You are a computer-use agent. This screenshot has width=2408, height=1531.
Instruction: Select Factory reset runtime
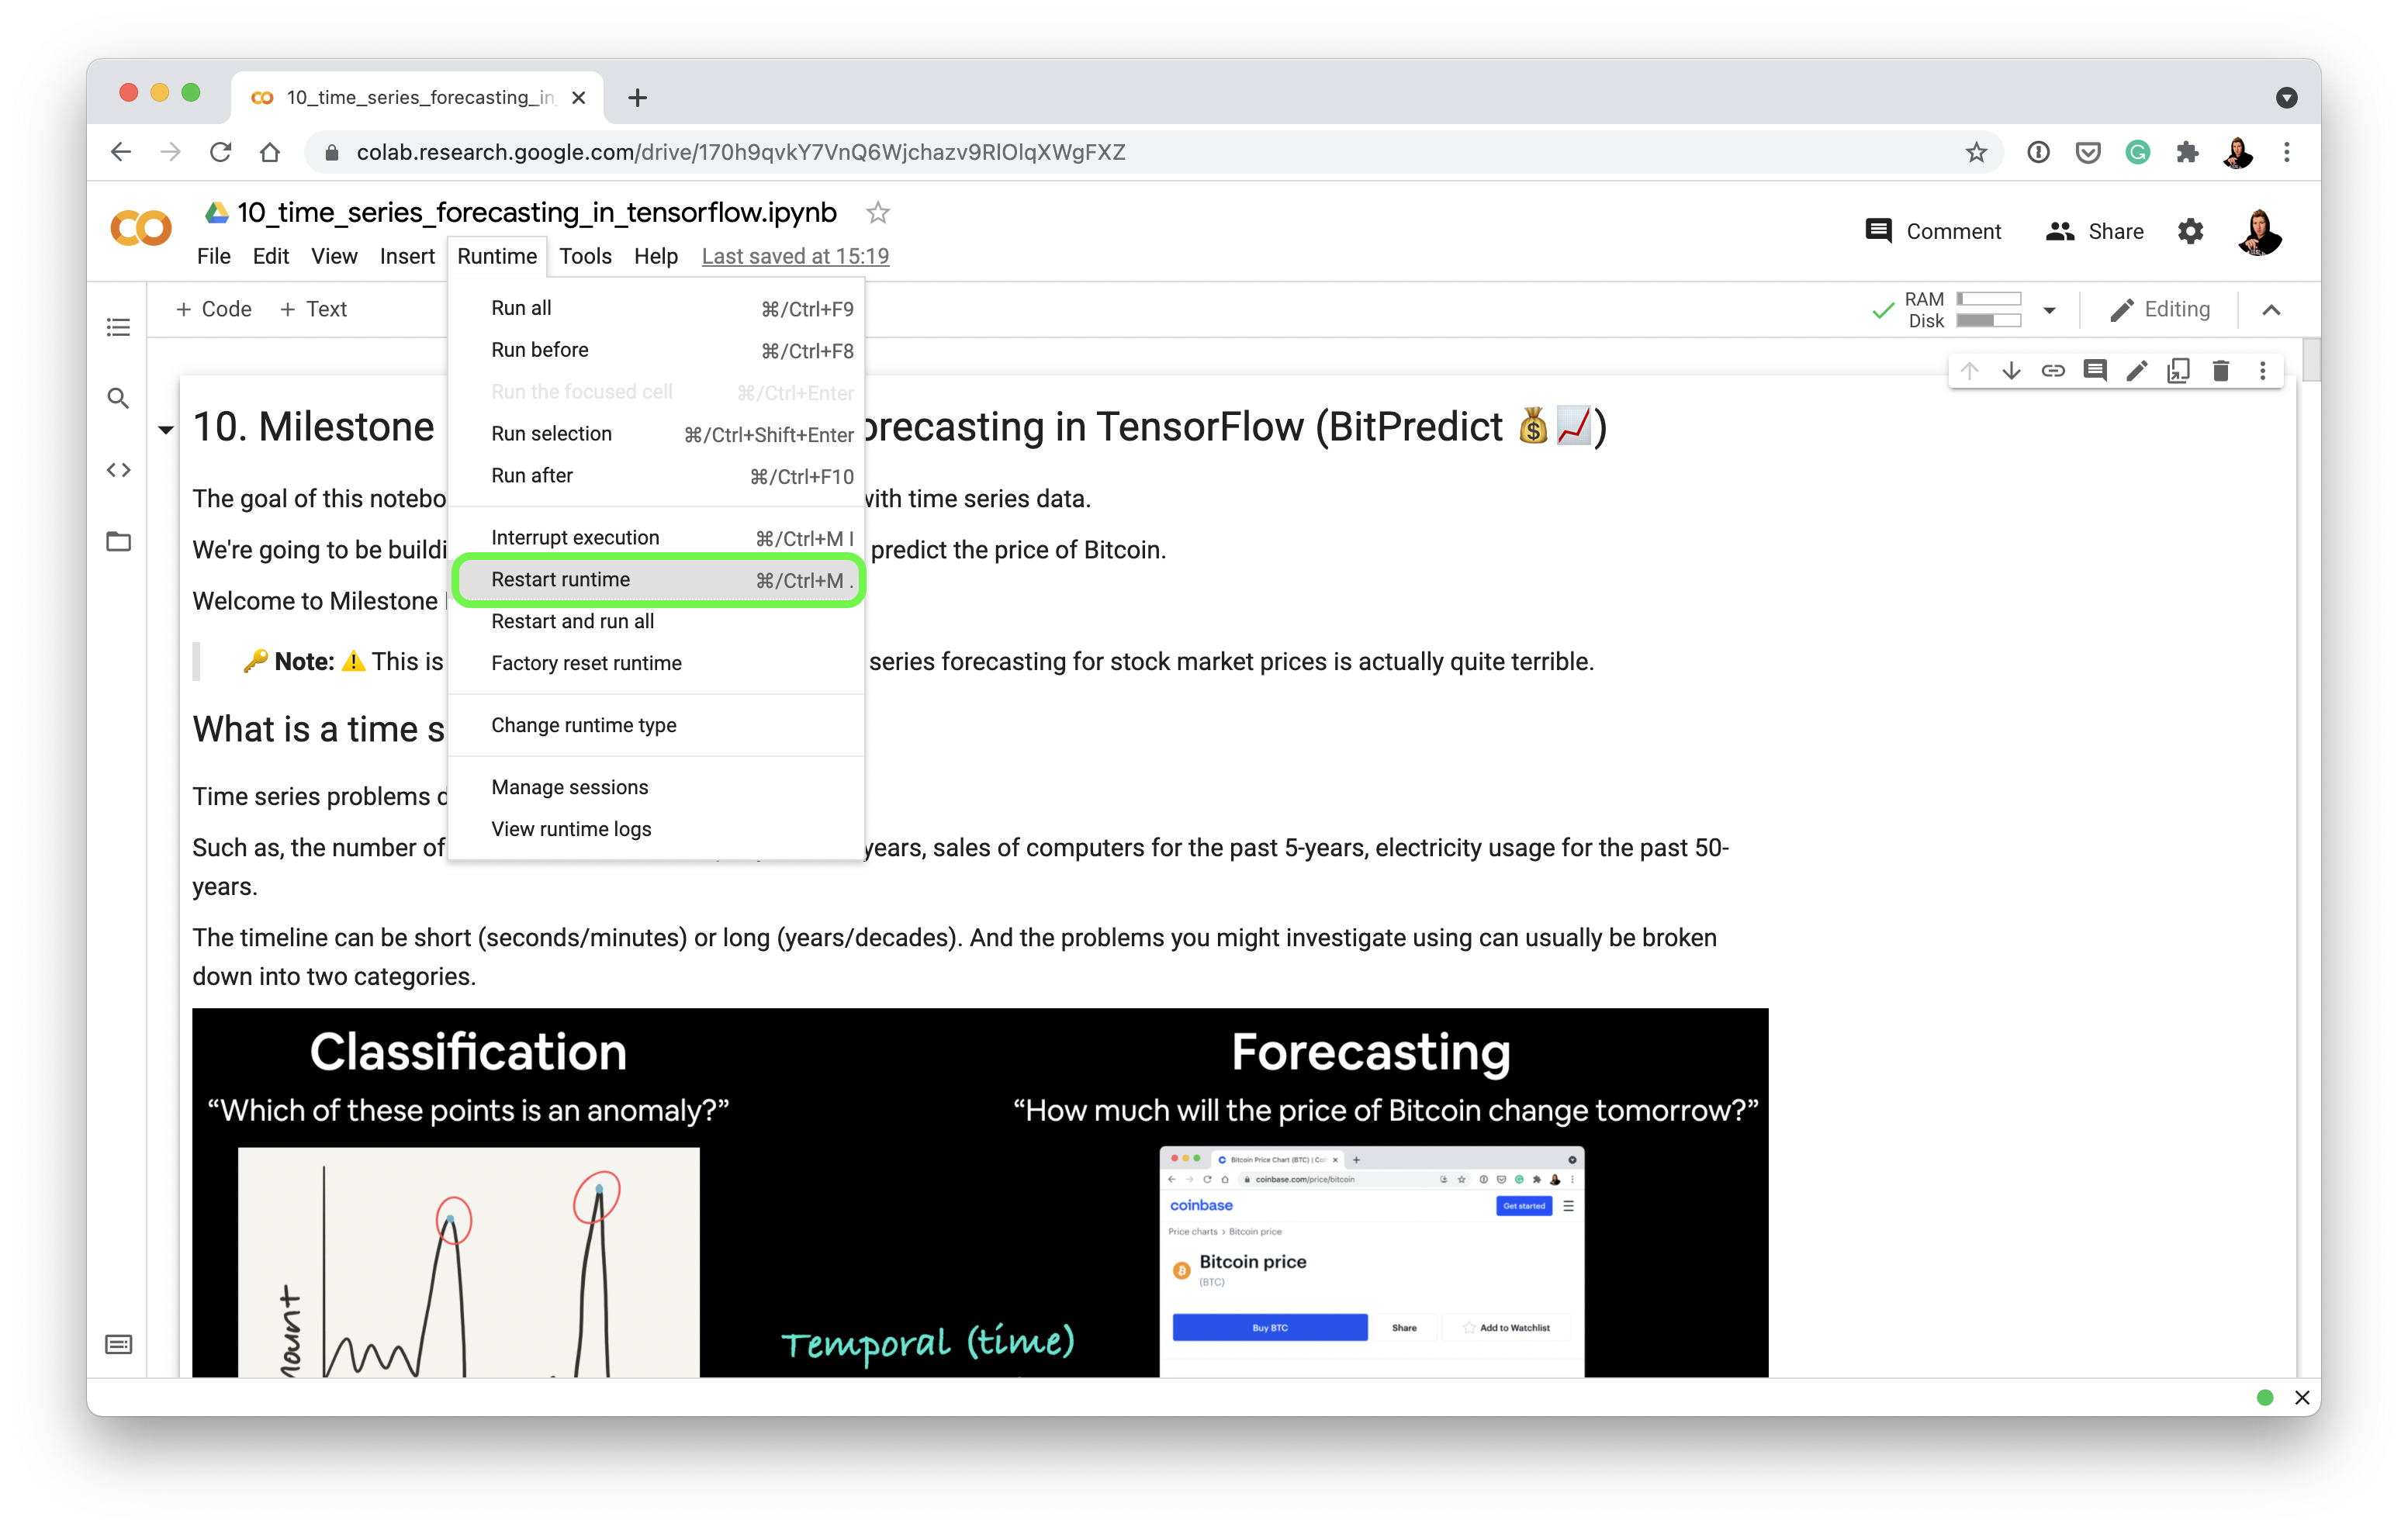click(656, 663)
